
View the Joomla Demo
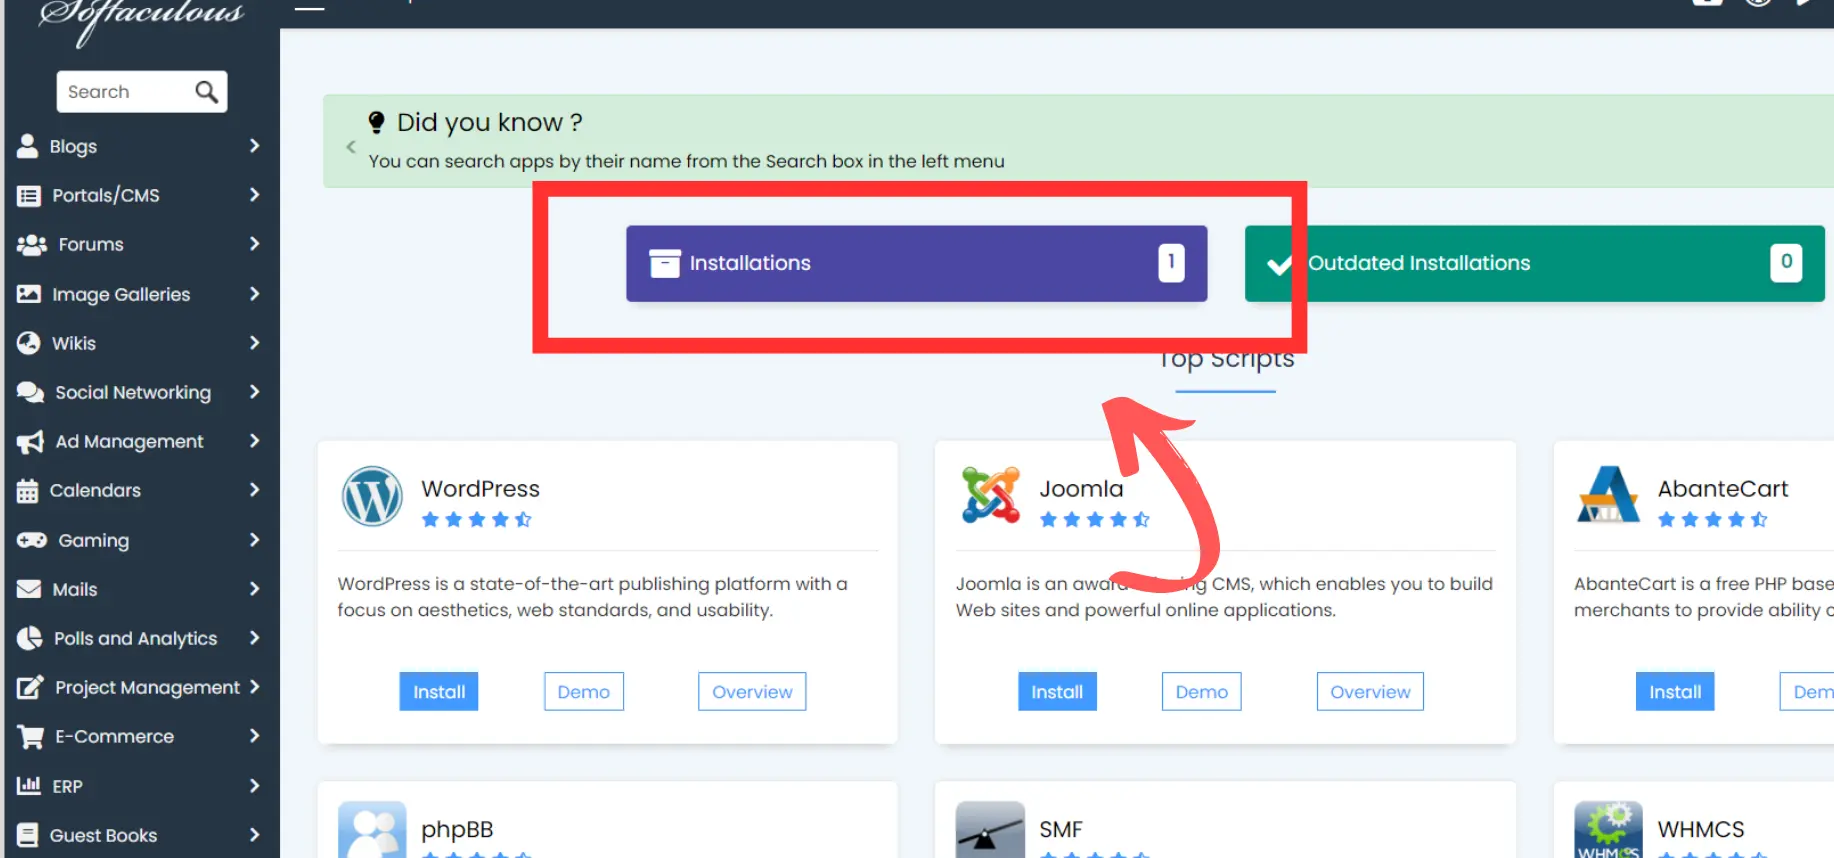[1202, 692]
